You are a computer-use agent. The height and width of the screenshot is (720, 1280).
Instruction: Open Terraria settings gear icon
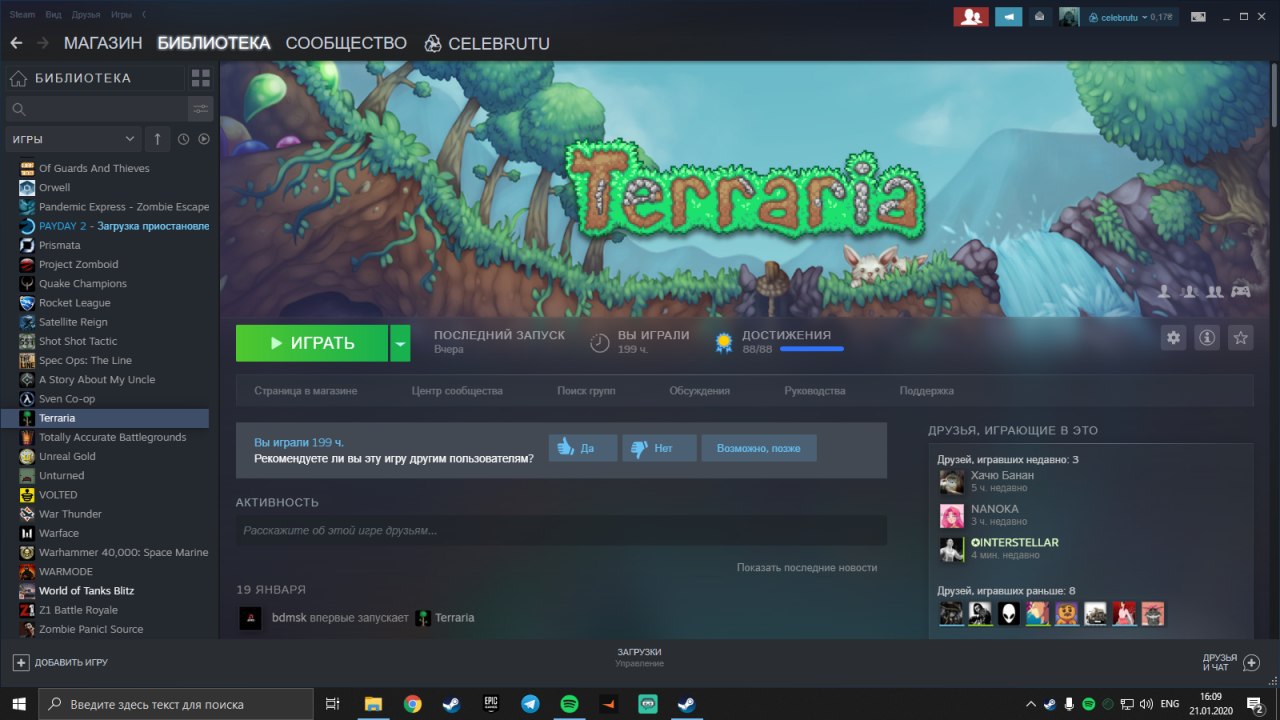1173,338
